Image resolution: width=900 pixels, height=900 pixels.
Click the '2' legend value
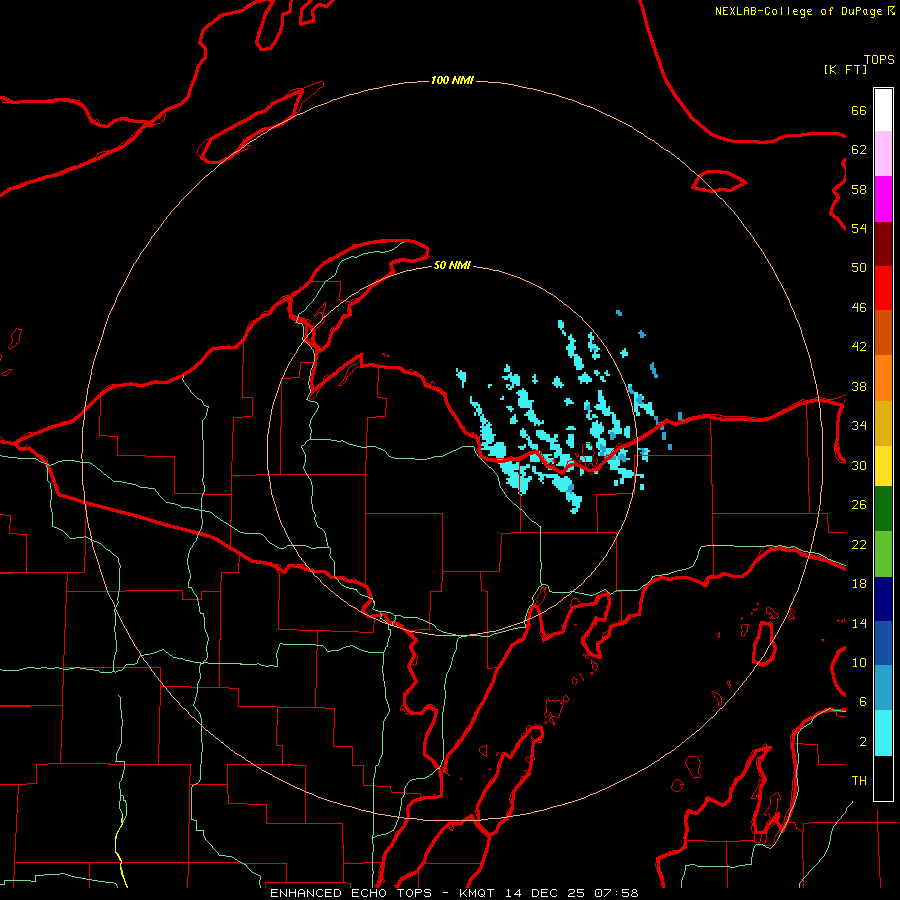(863, 742)
